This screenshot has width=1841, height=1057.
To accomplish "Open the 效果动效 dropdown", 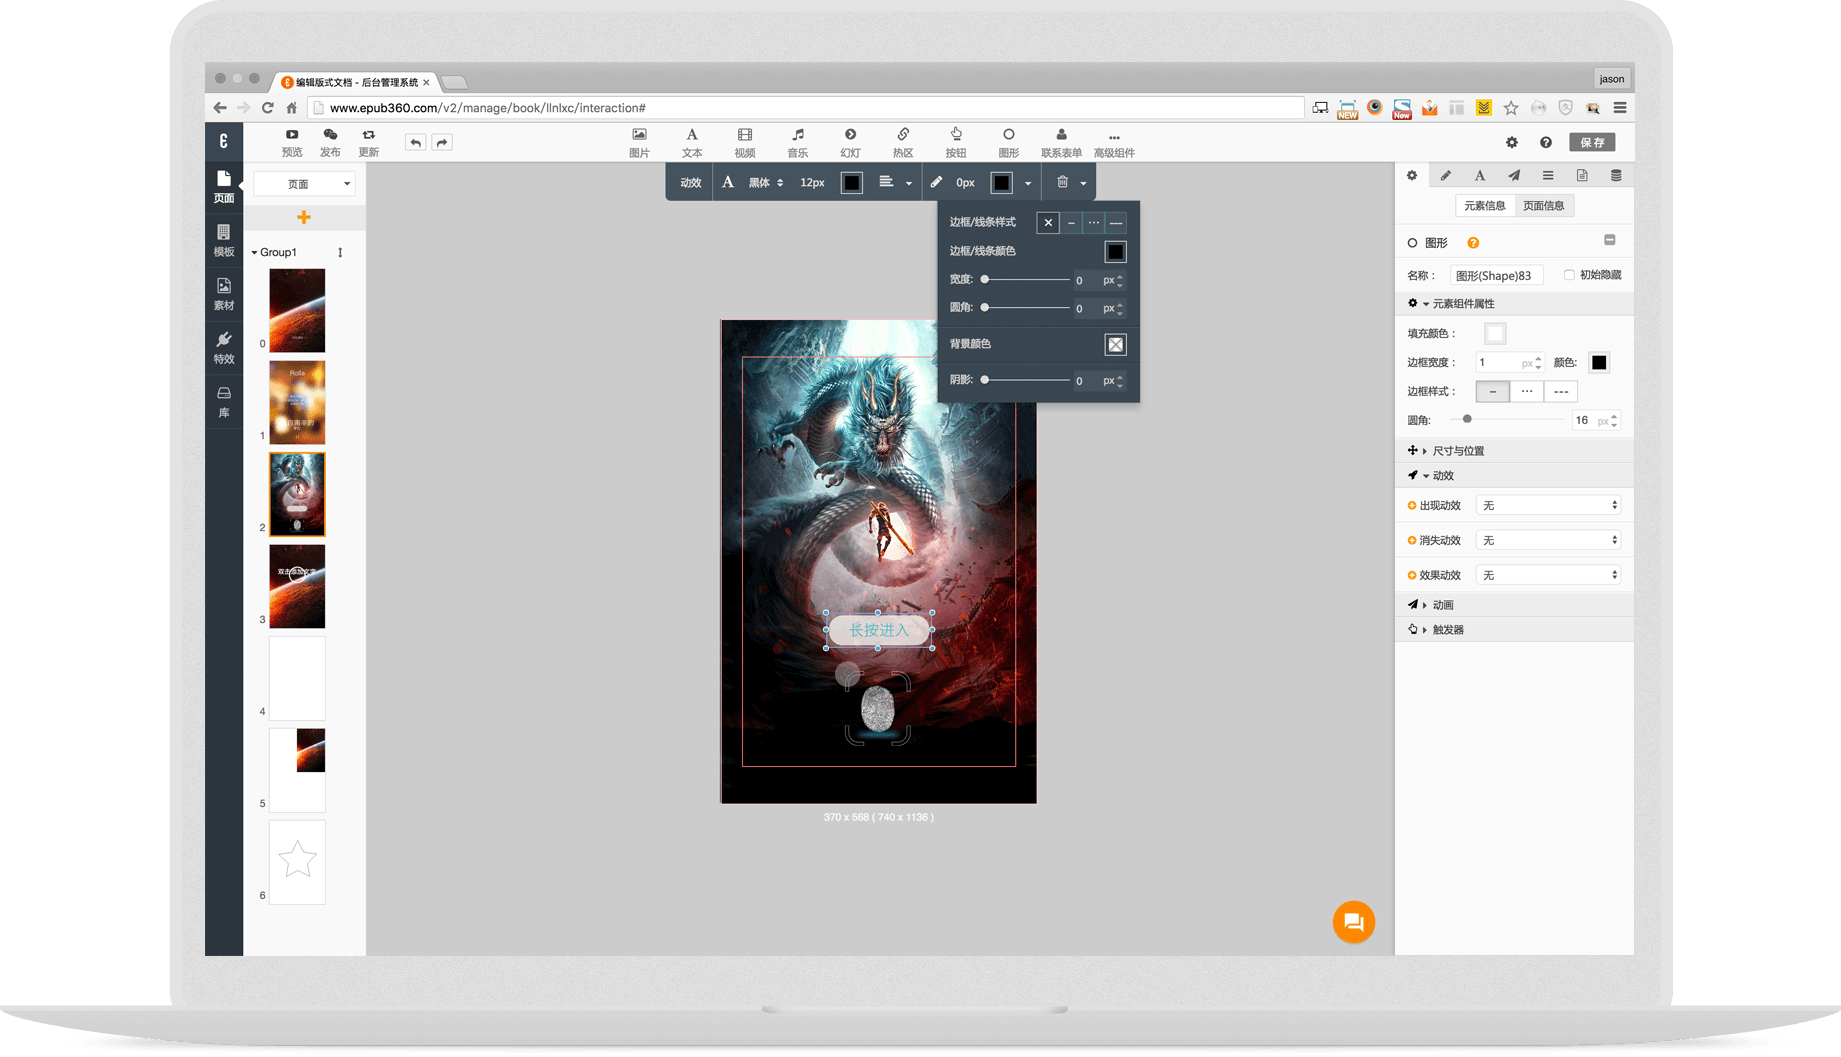I will point(1548,575).
